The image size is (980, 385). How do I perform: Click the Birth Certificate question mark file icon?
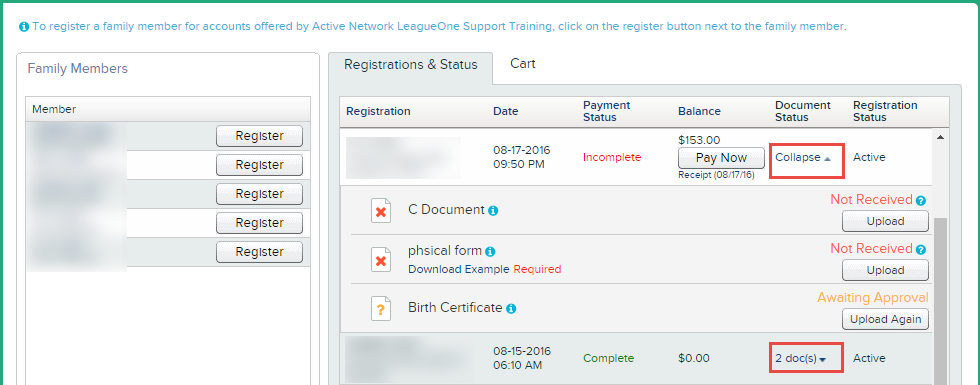point(381,309)
